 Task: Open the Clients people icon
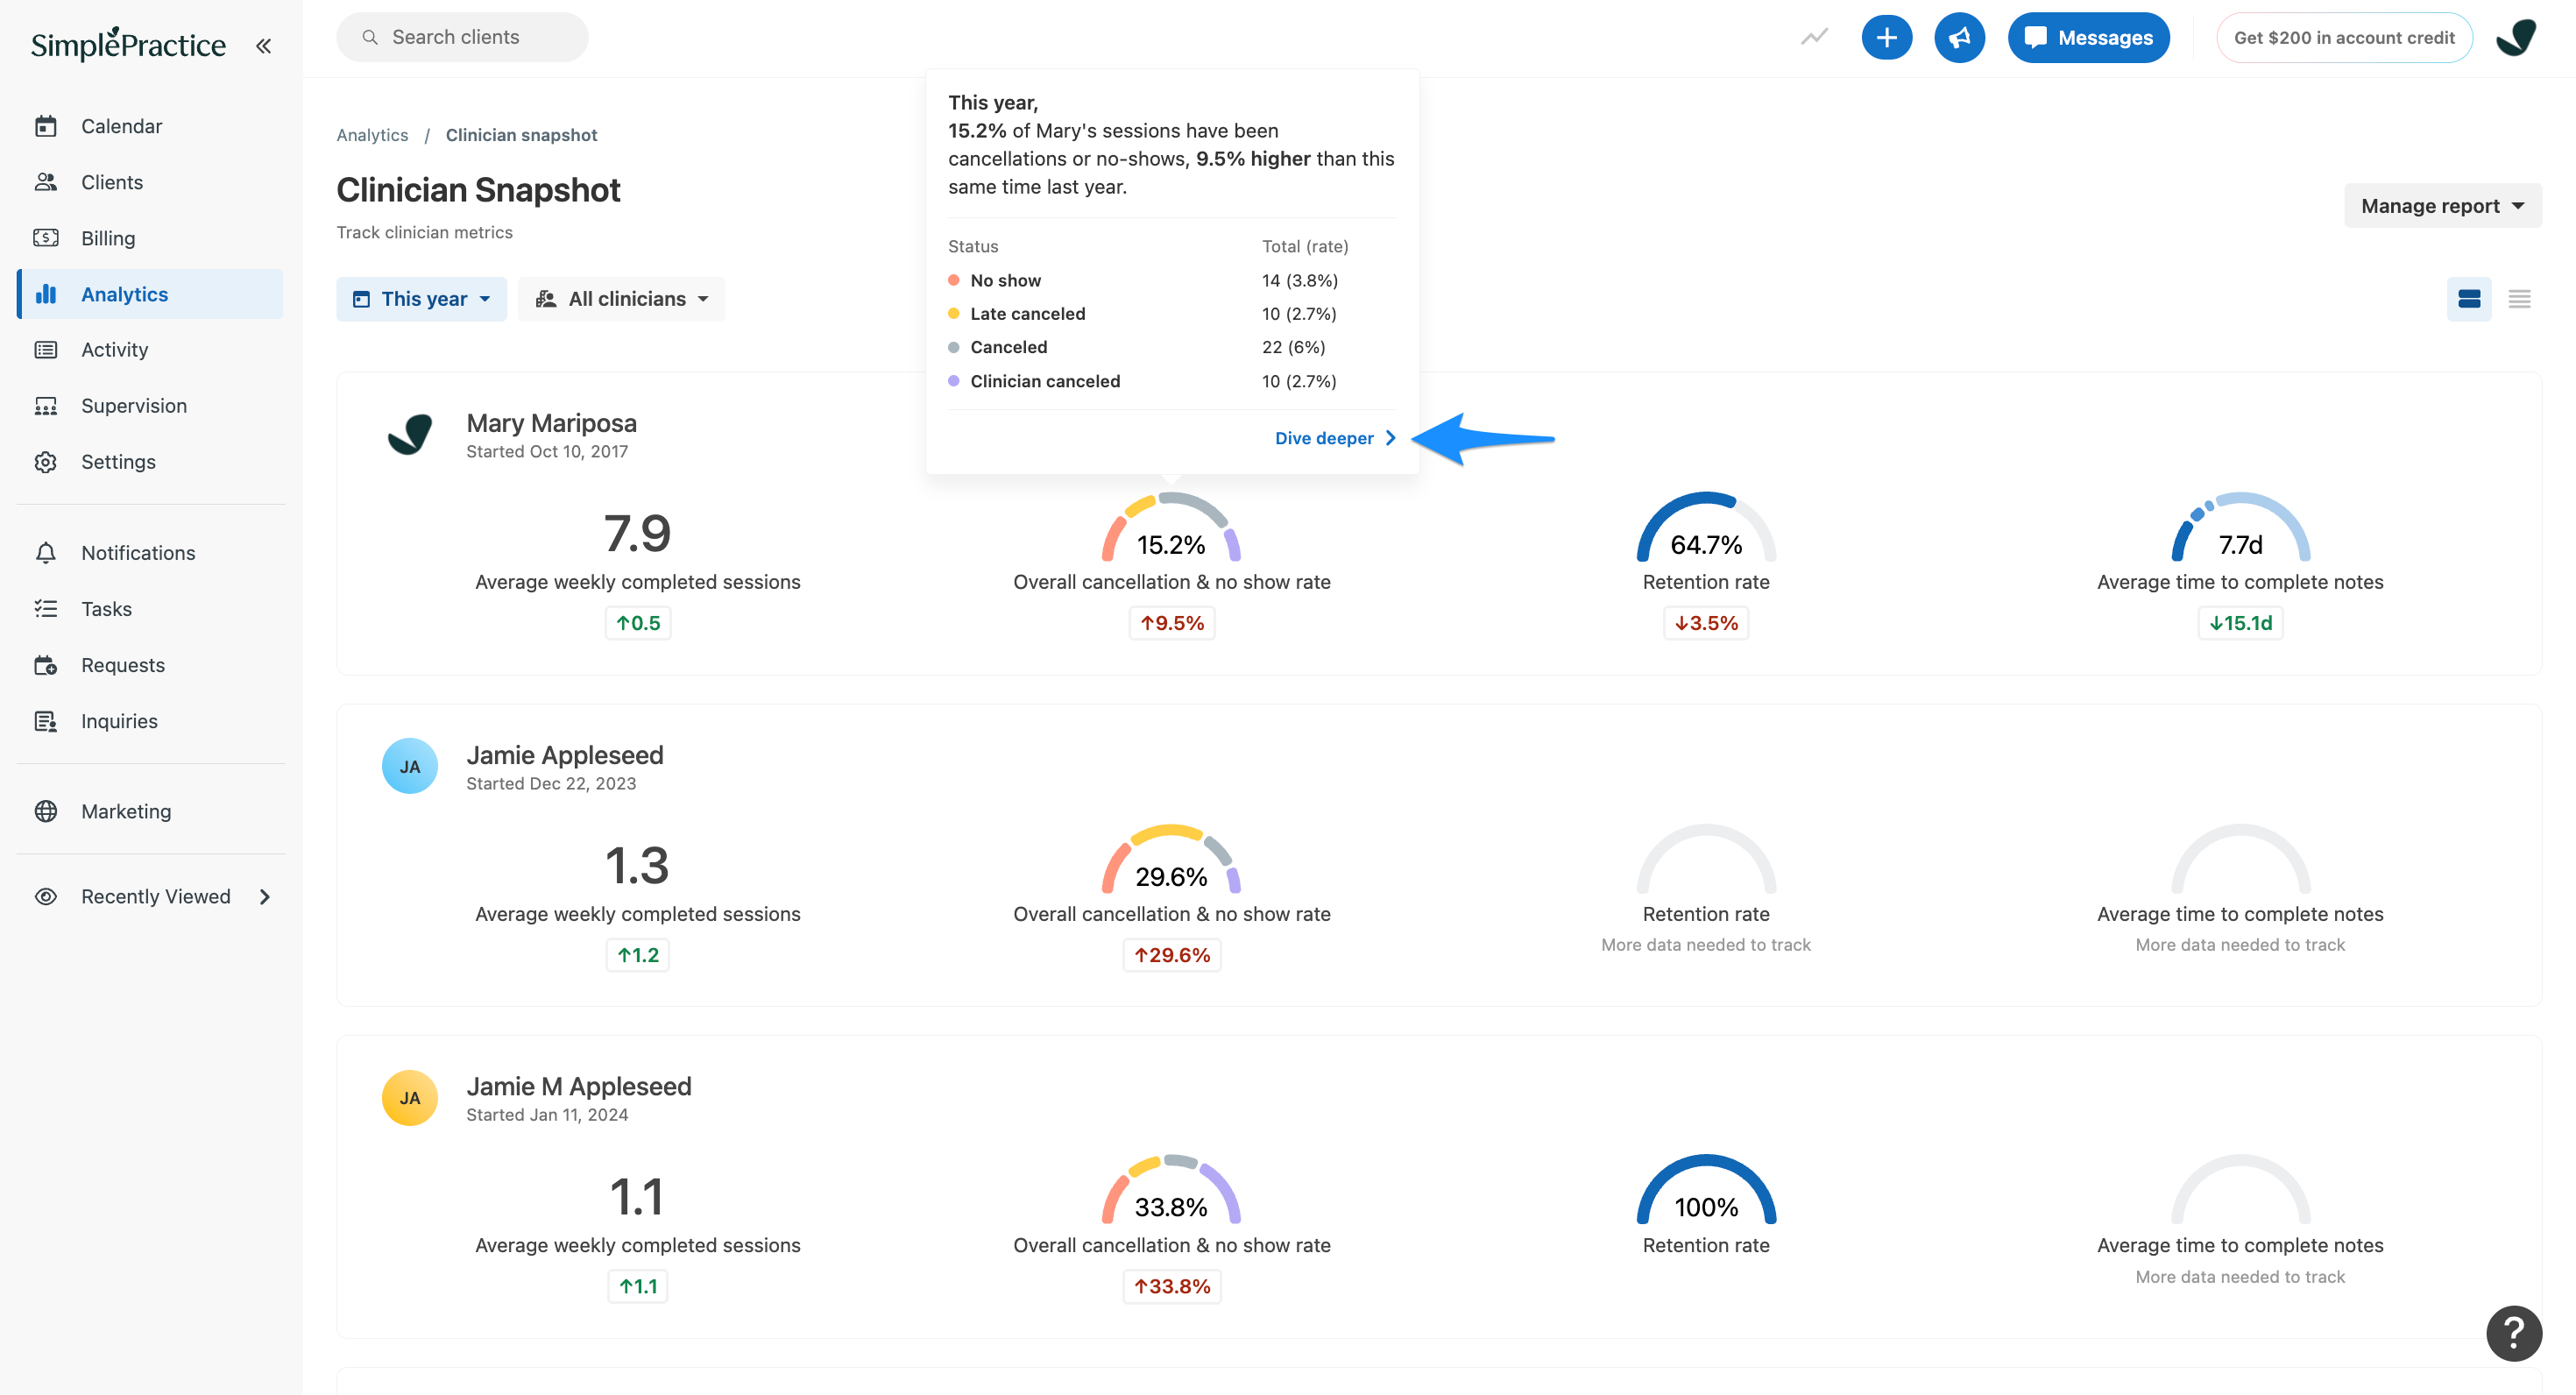point(46,182)
